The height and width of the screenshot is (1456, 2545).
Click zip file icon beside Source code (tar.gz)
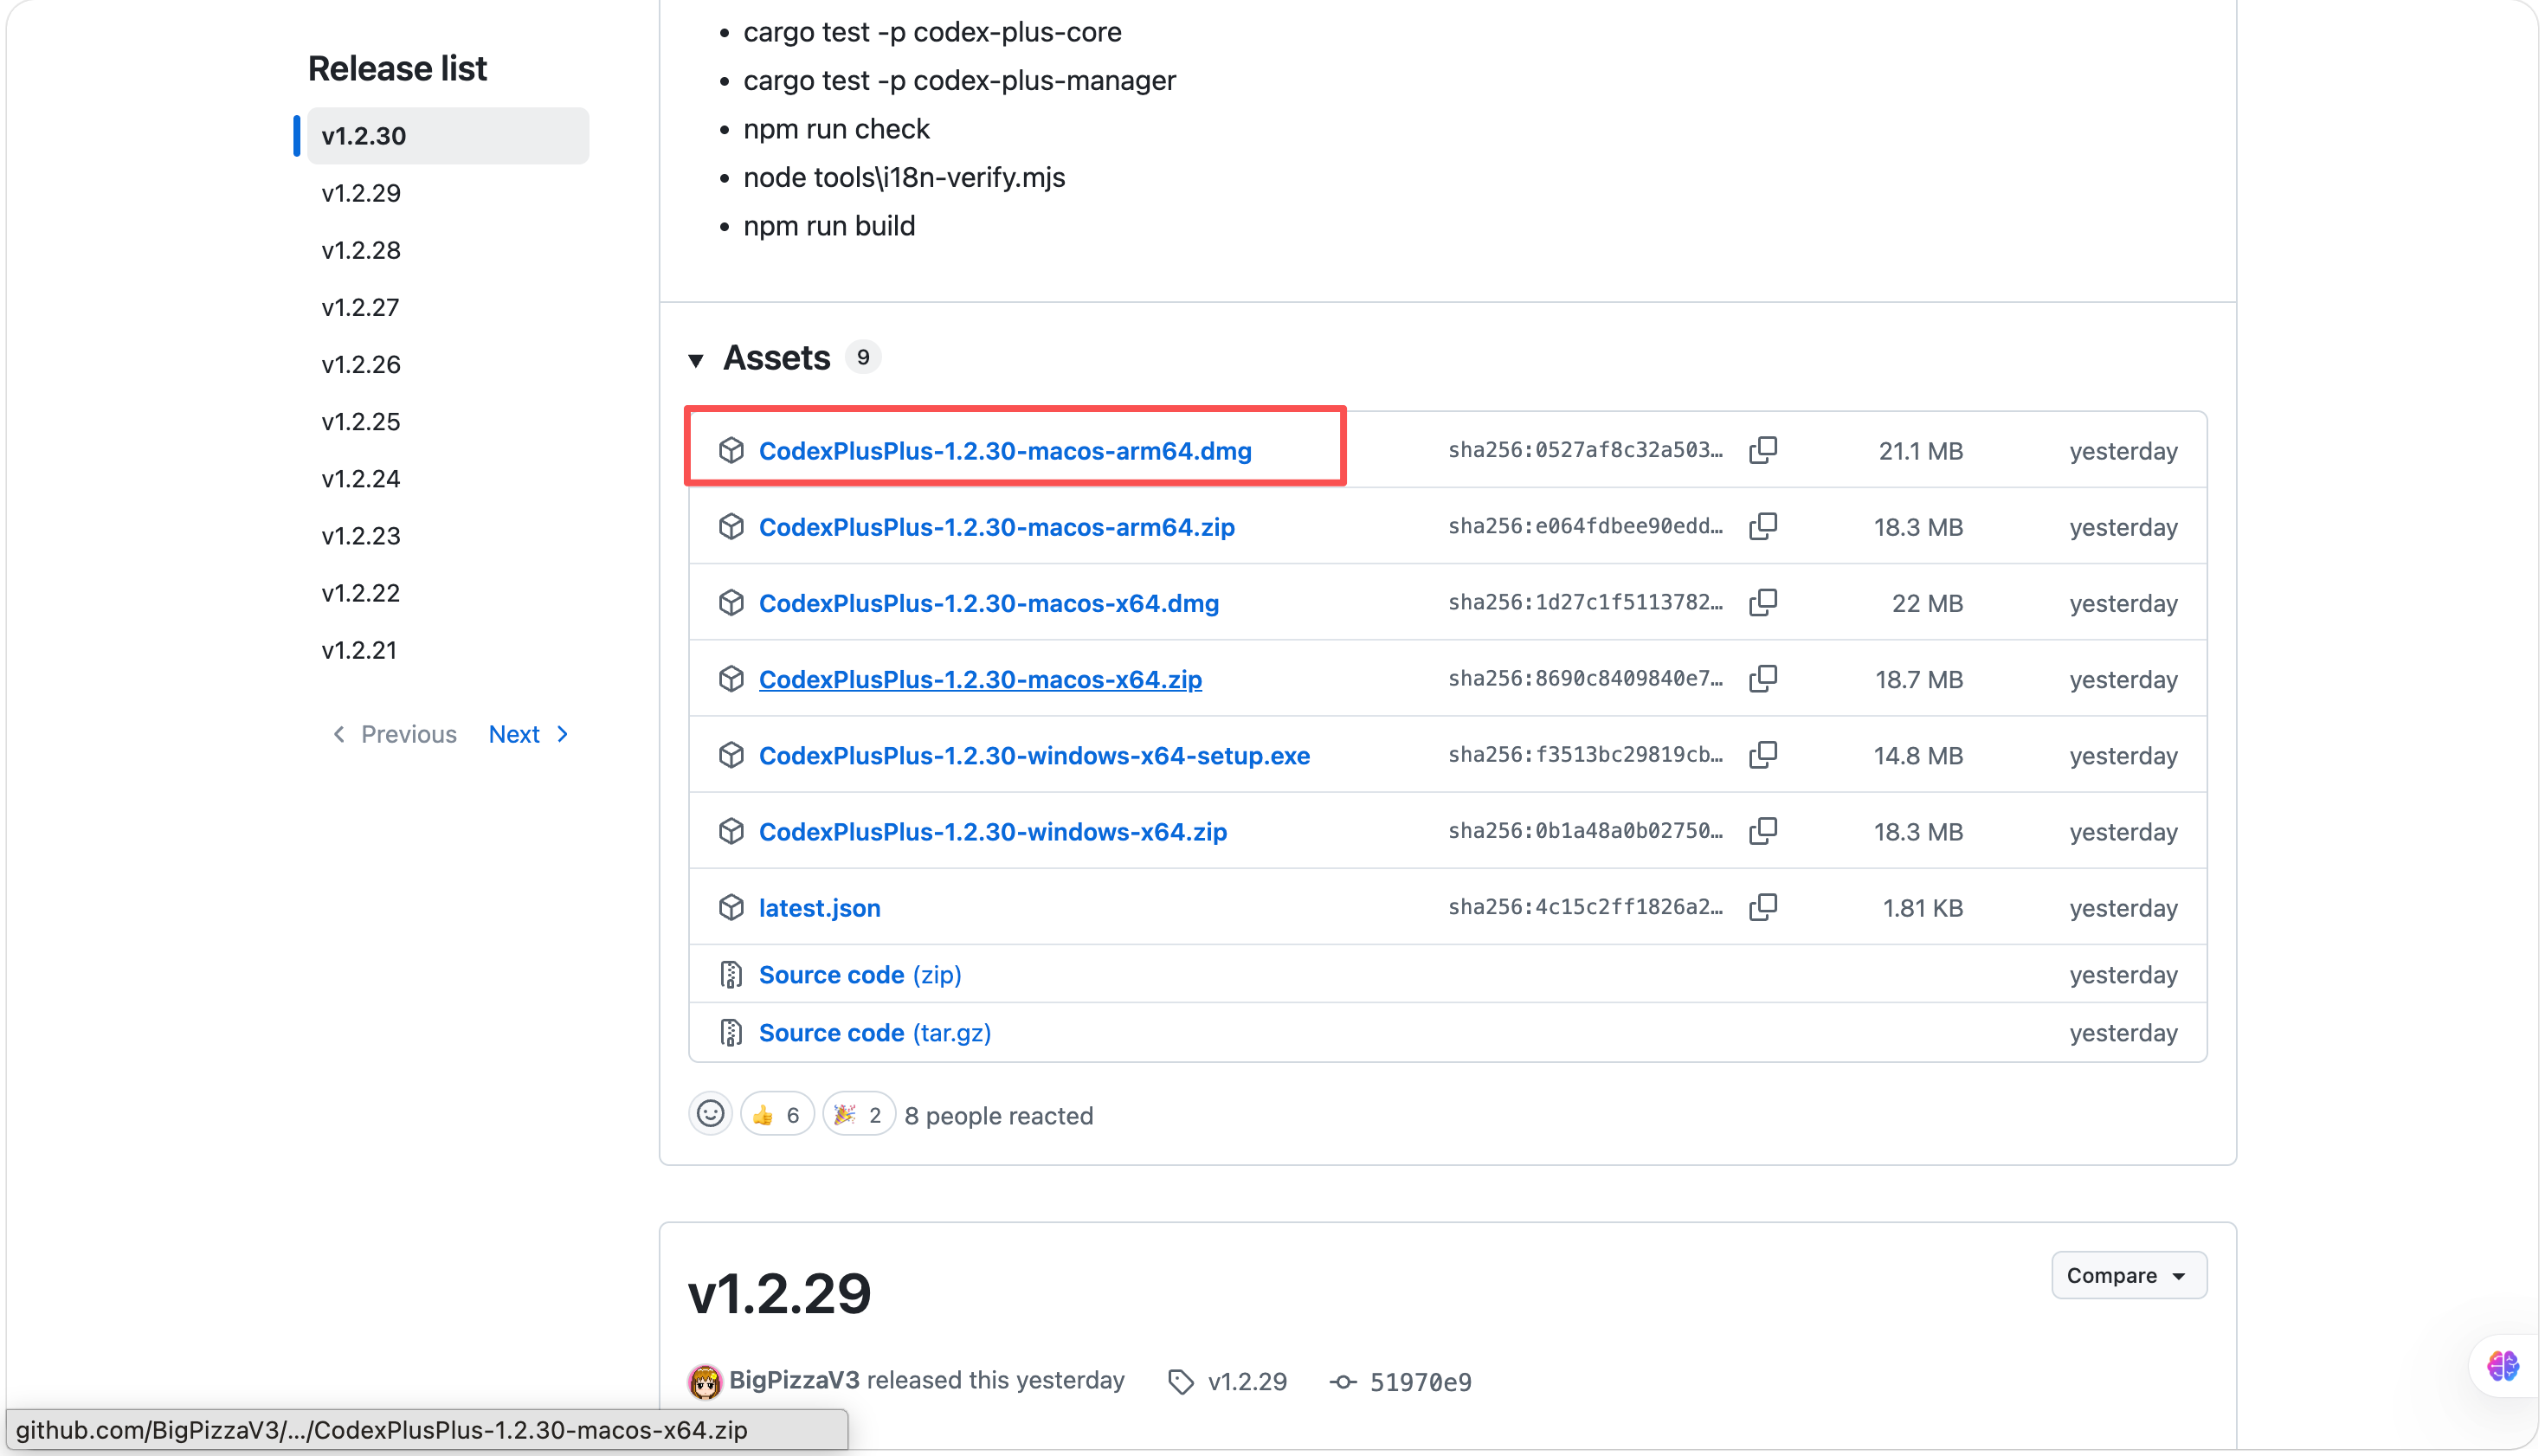[731, 1032]
